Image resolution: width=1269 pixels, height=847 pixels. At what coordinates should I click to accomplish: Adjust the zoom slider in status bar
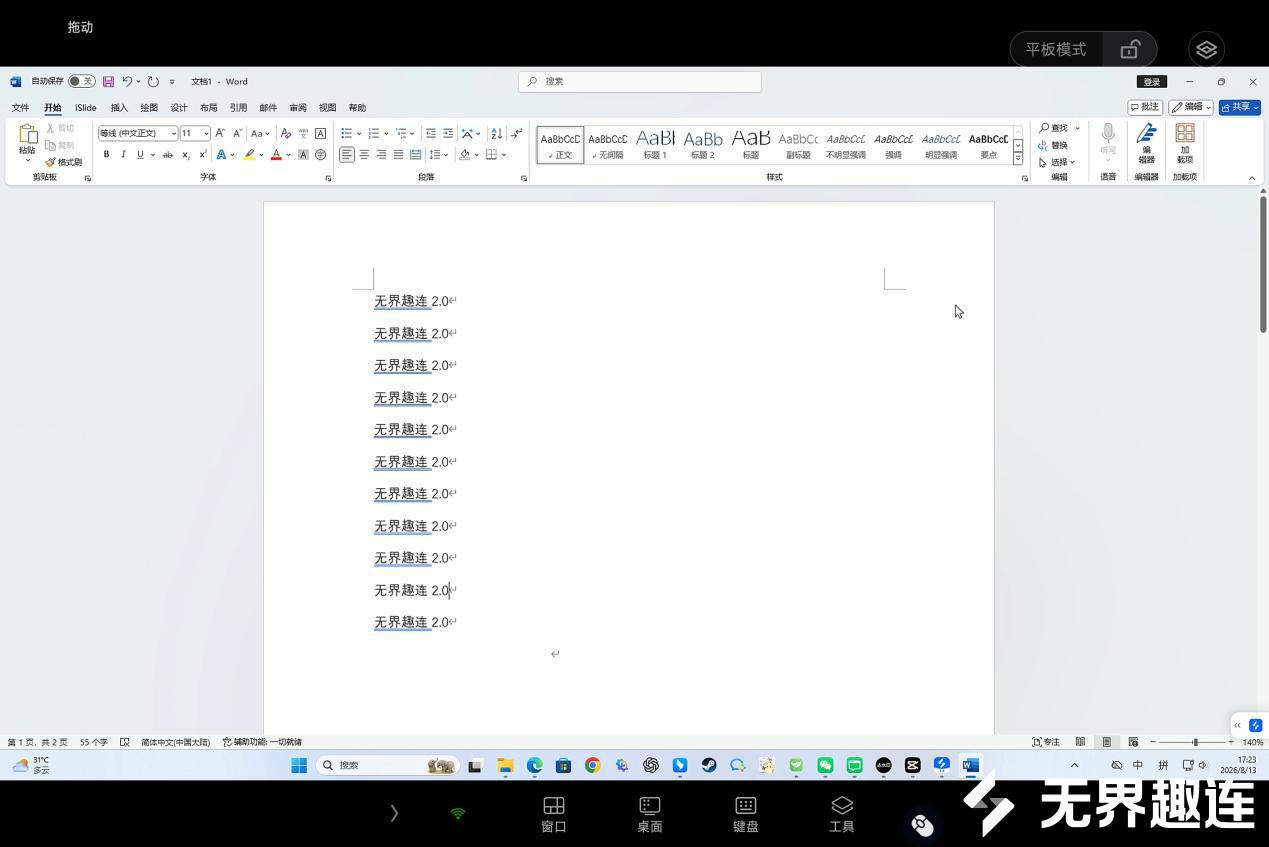point(1195,742)
